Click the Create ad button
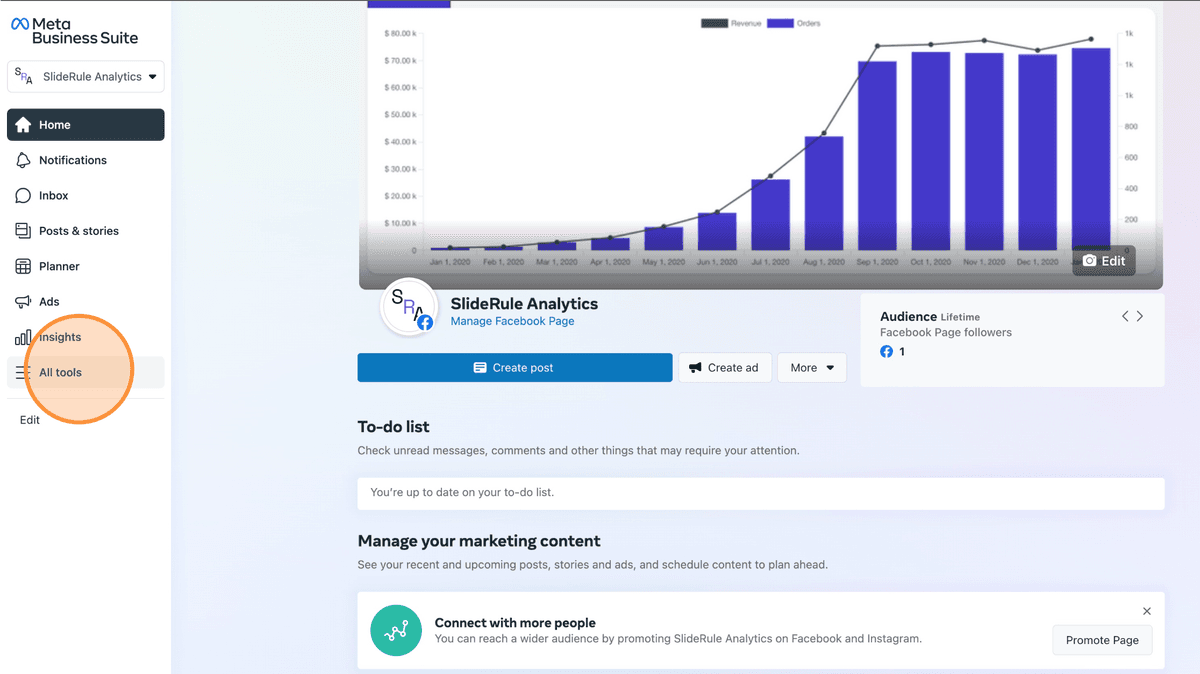 point(724,368)
